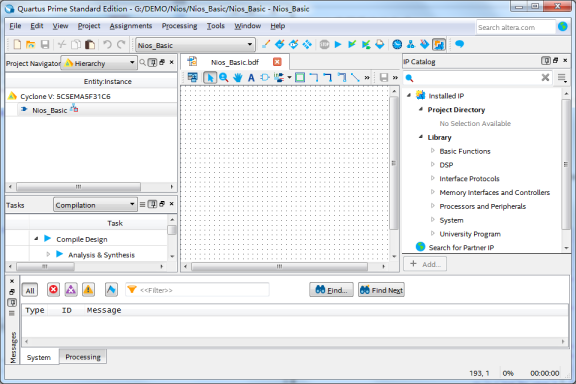Click the Paste clipboard icon
This screenshot has width=576, height=384.
[90, 45]
